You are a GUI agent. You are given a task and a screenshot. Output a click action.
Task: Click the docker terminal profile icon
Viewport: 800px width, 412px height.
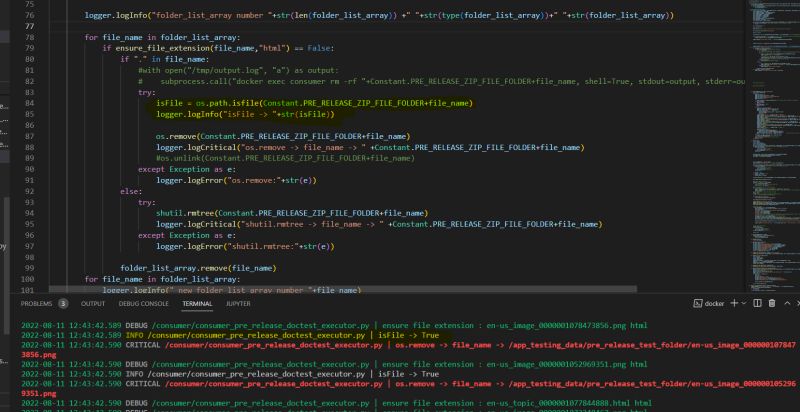[697, 303]
